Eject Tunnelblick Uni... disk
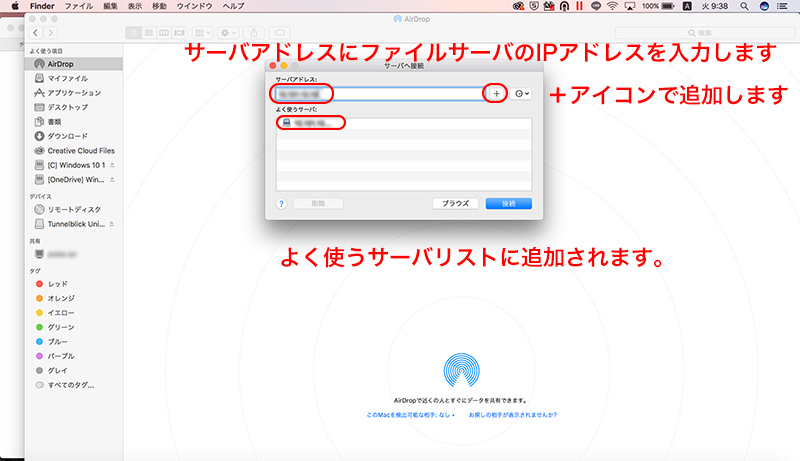Screen dimensions: 800x461 click(112, 224)
